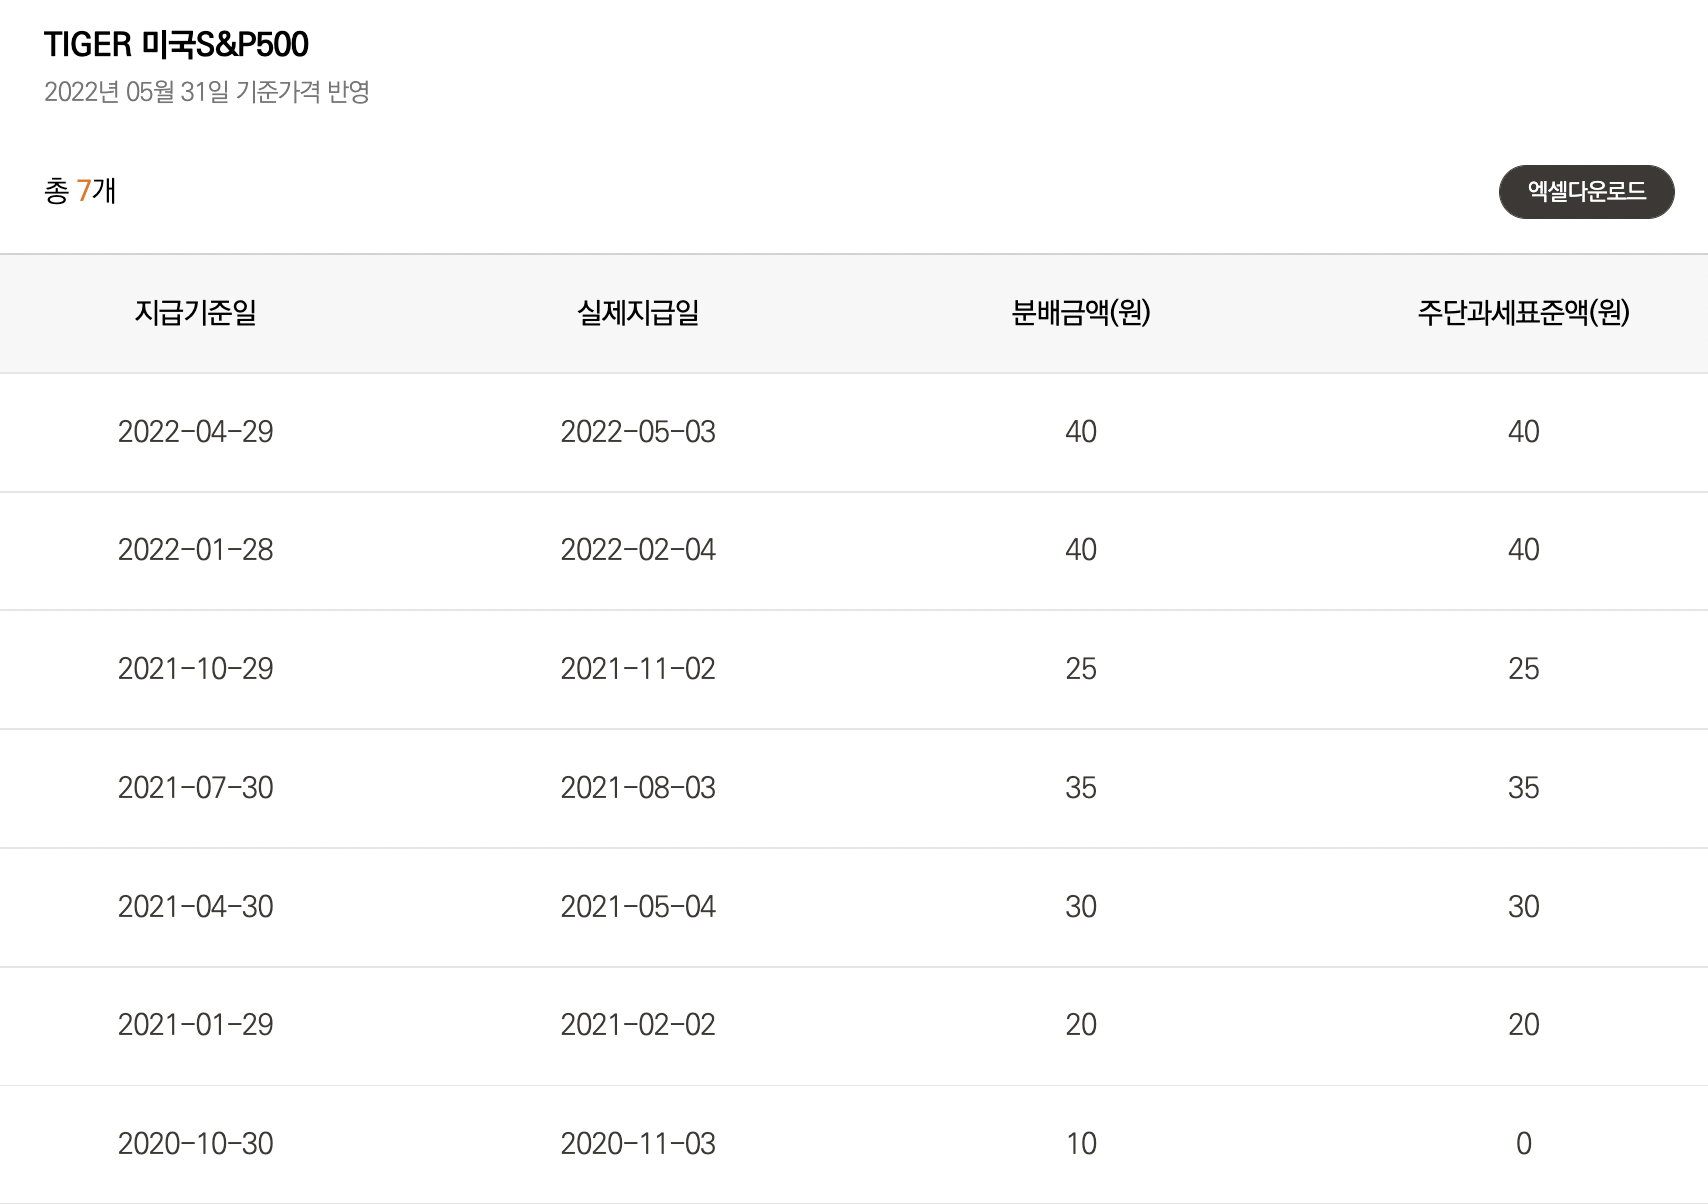The image size is (1708, 1204).
Task: Click the 2021-10-29 base date cell
Action: coord(196,669)
